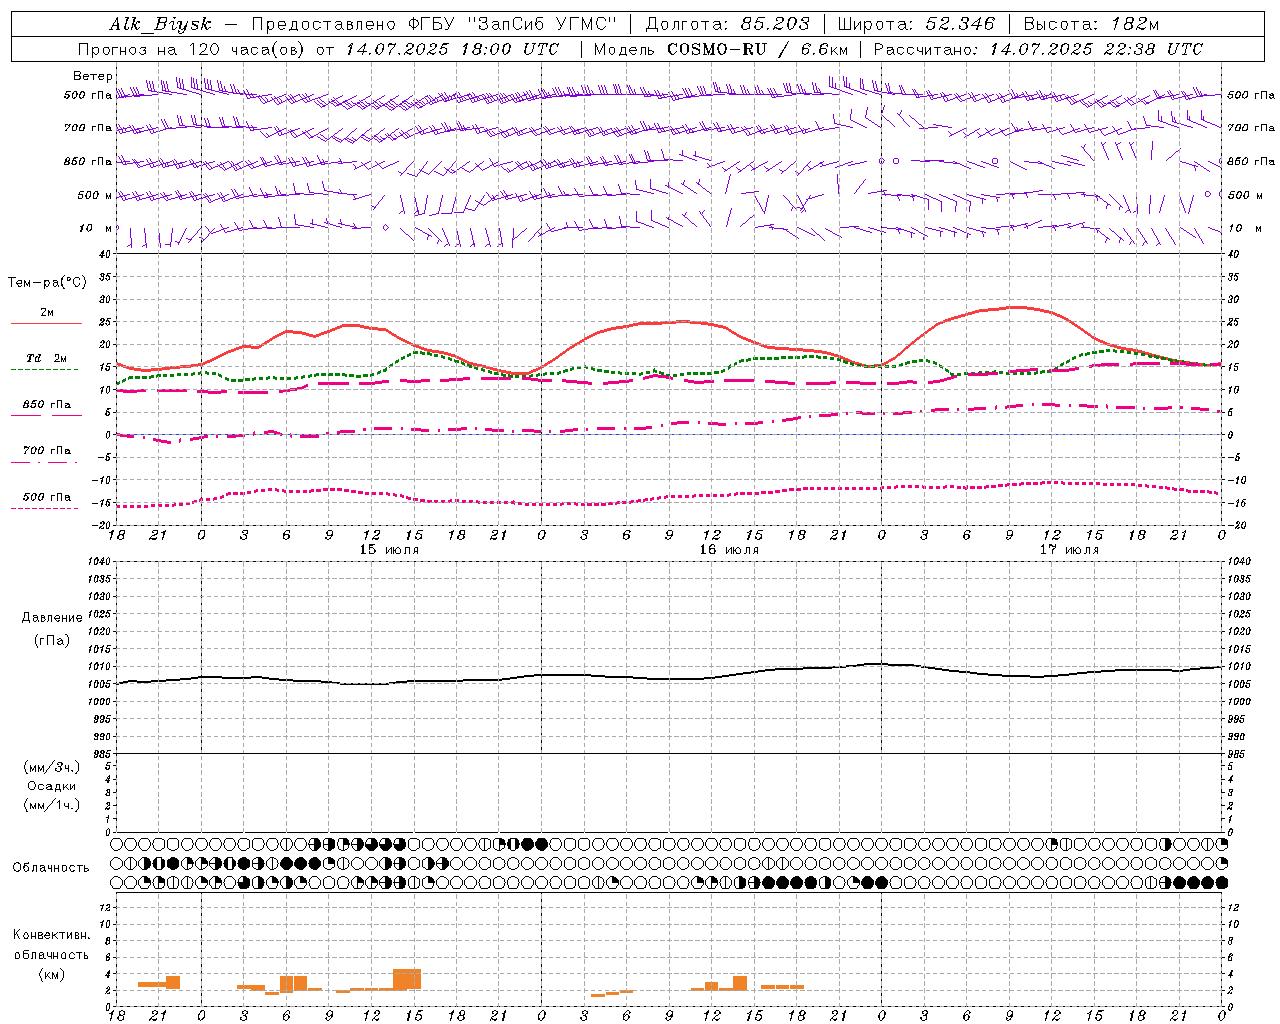1280x1024 pixels.
Task: Click the latitude value "Широта: 52.346"
Action: (916, 24)
